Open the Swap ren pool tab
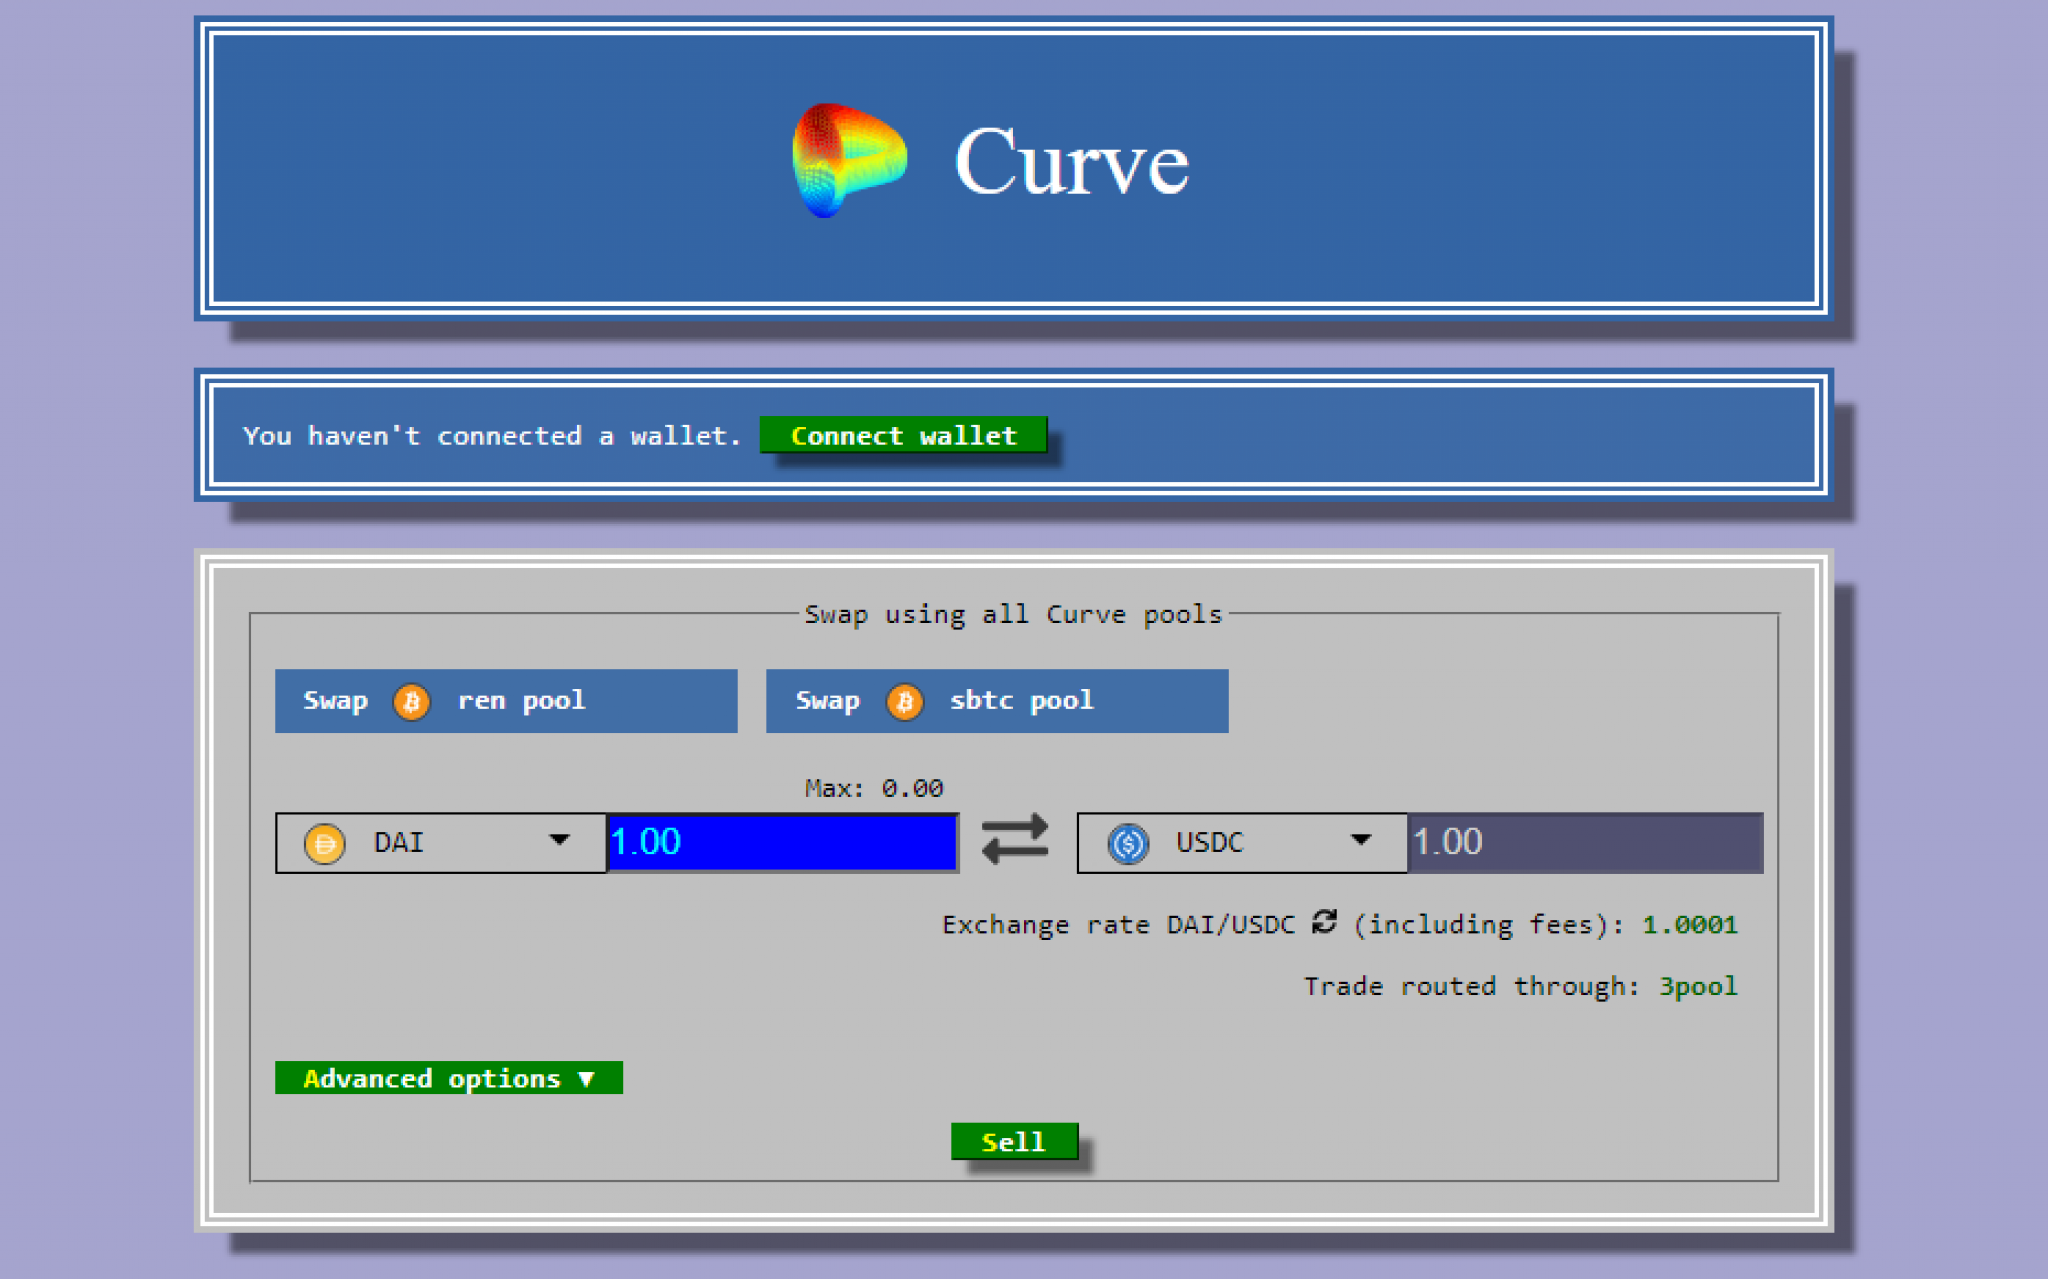 coord(506,701)
